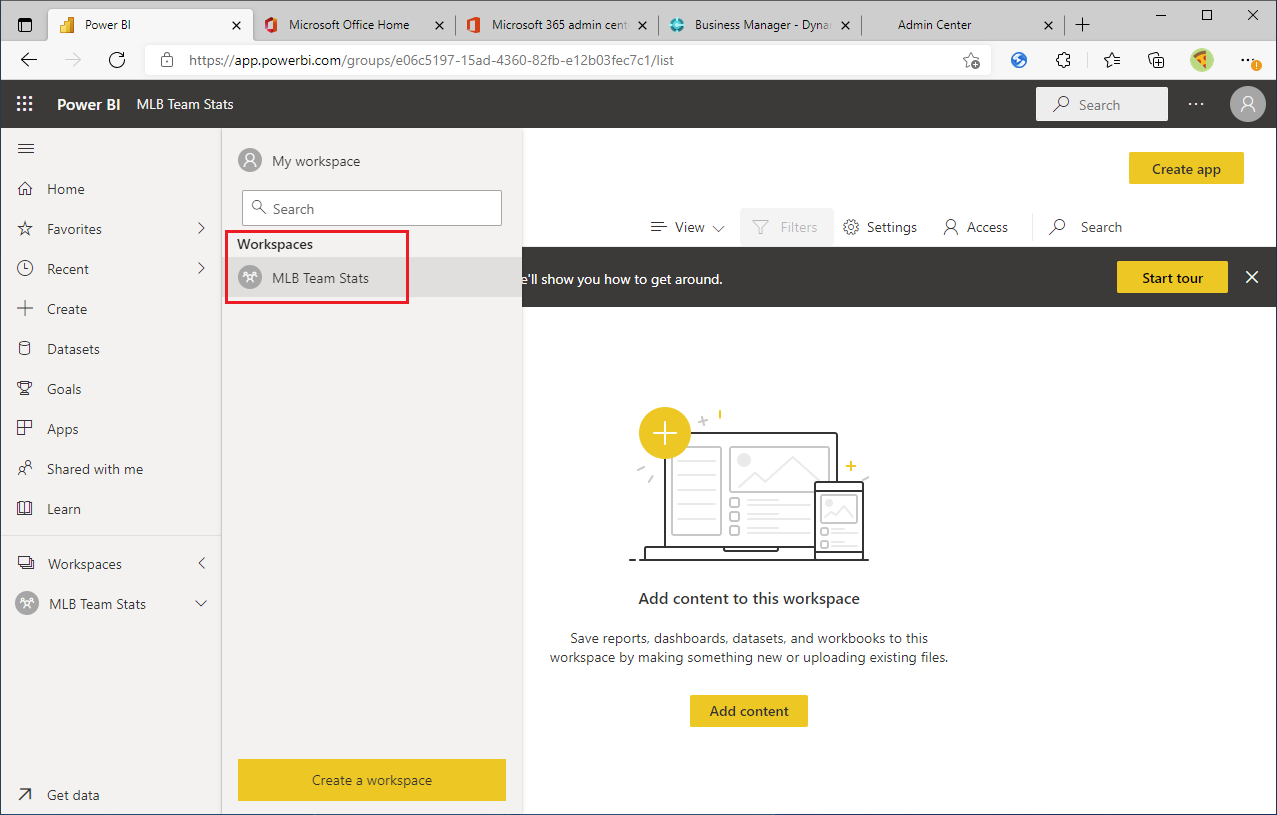Expand the Recent section chevron

point(201,268)
